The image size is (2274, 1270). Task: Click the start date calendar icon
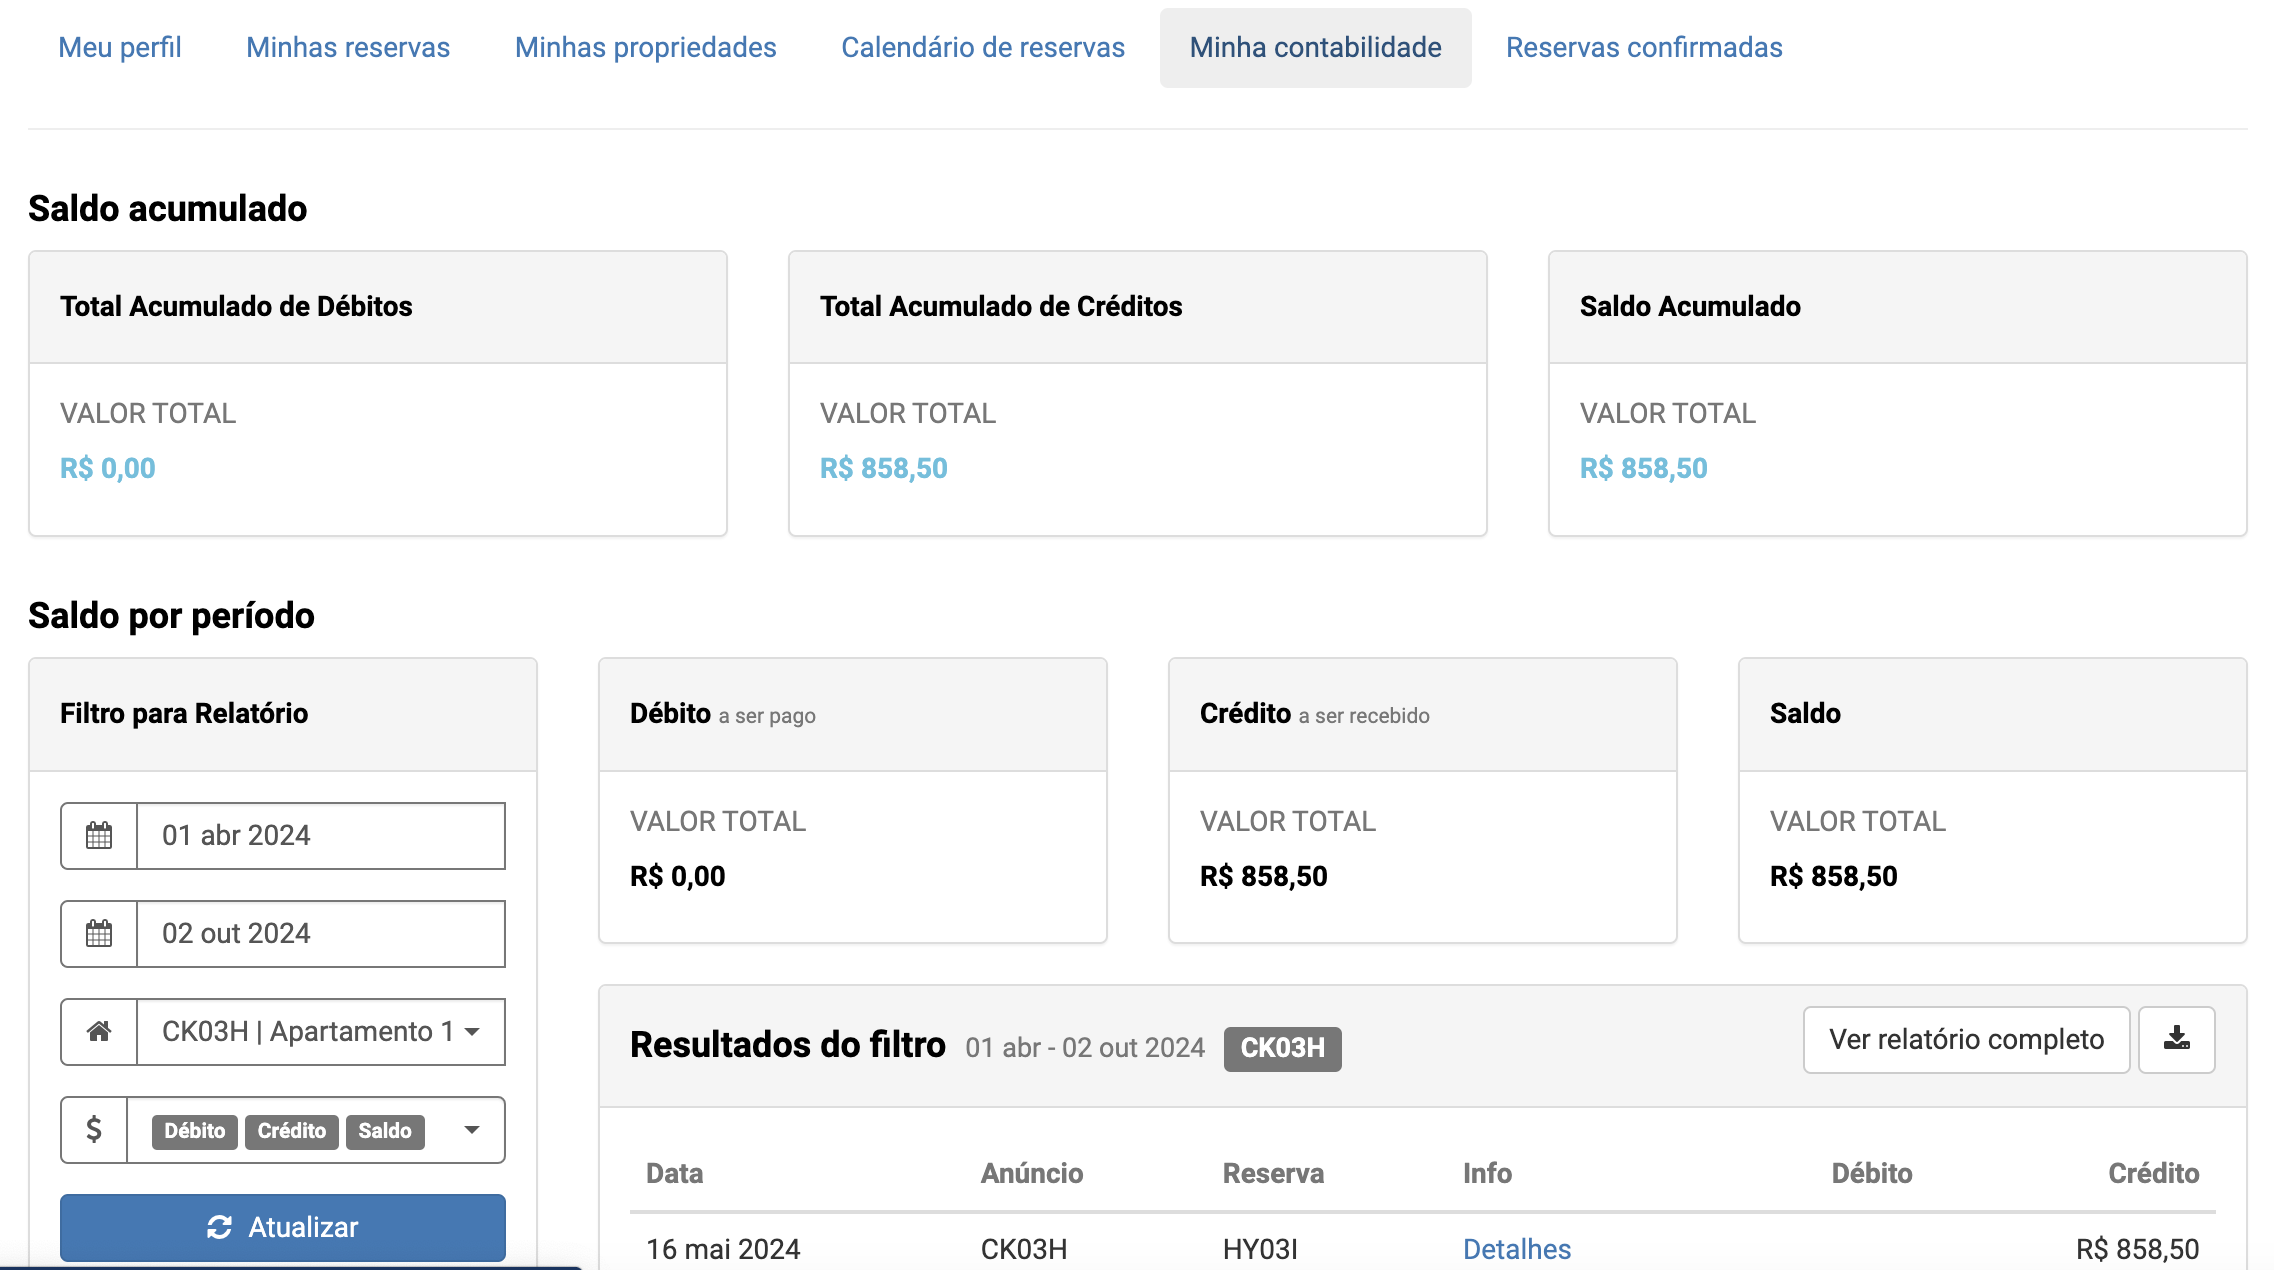[99, 836]
